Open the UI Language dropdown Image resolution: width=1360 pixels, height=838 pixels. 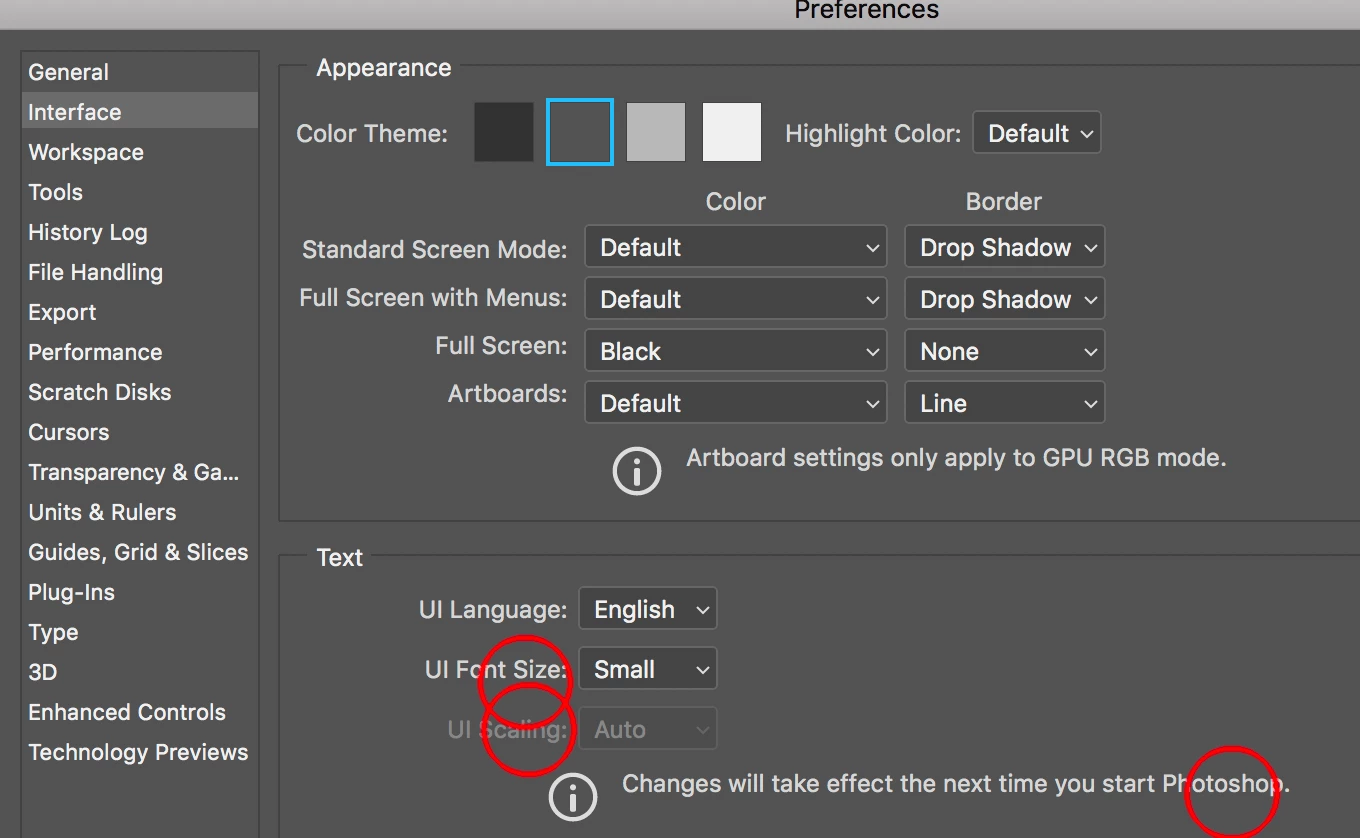647,608
